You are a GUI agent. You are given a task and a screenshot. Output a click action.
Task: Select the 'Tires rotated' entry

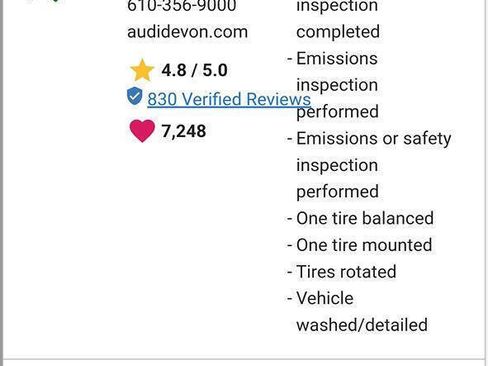point(342,272)
